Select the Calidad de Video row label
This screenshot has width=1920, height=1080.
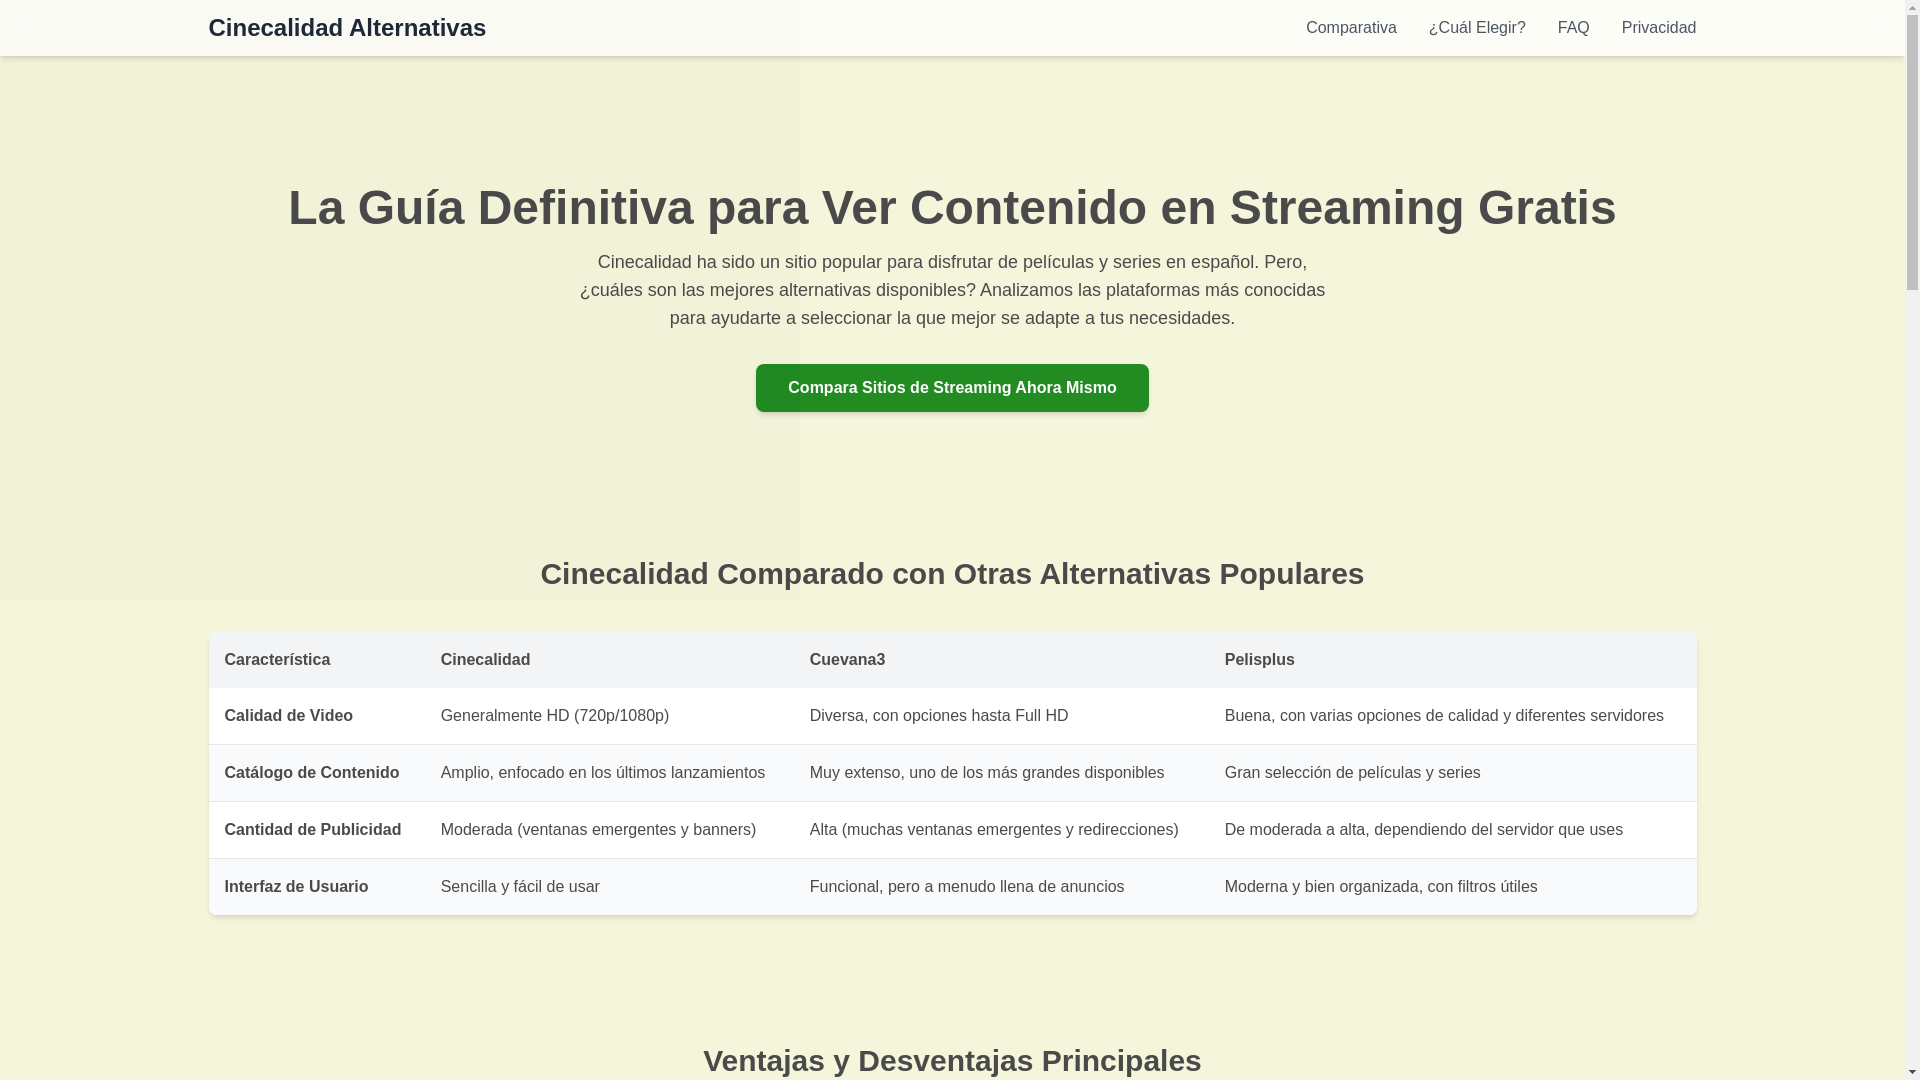pyautogui.click(x=317, y=716)
